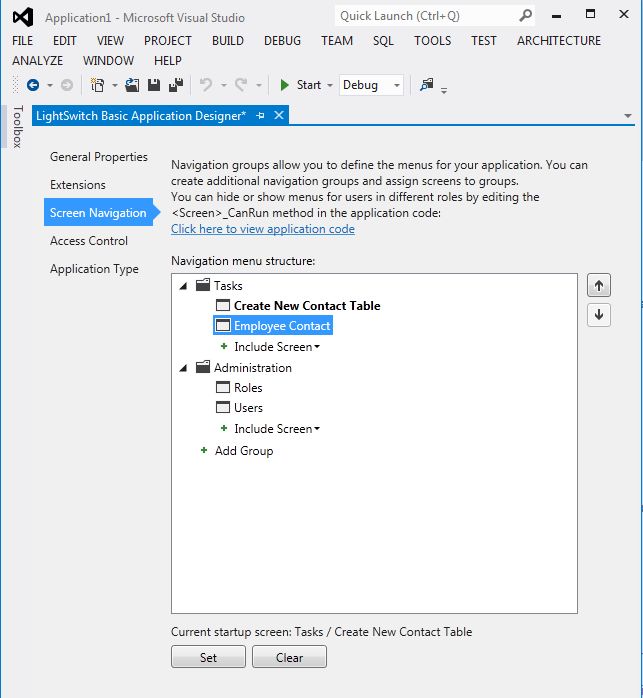This screenshot has width=643, height=698.
Task: Pin the LightSwitch designer tab
Action: point(260,116)
